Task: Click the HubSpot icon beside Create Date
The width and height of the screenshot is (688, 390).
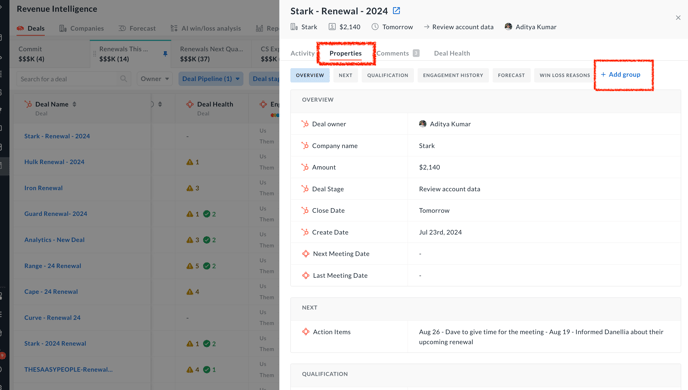Action: pos(305,232)
